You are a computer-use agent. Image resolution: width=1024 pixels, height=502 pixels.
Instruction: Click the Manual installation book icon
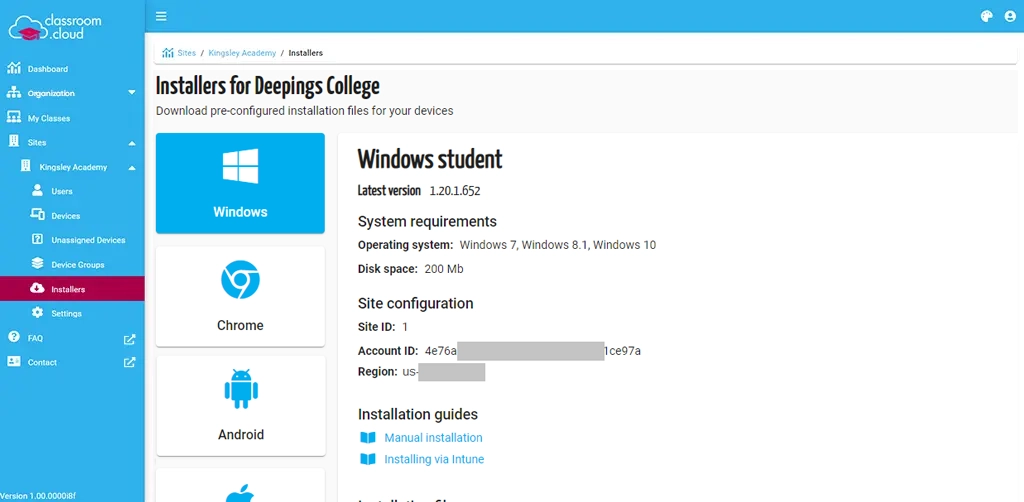368,437
